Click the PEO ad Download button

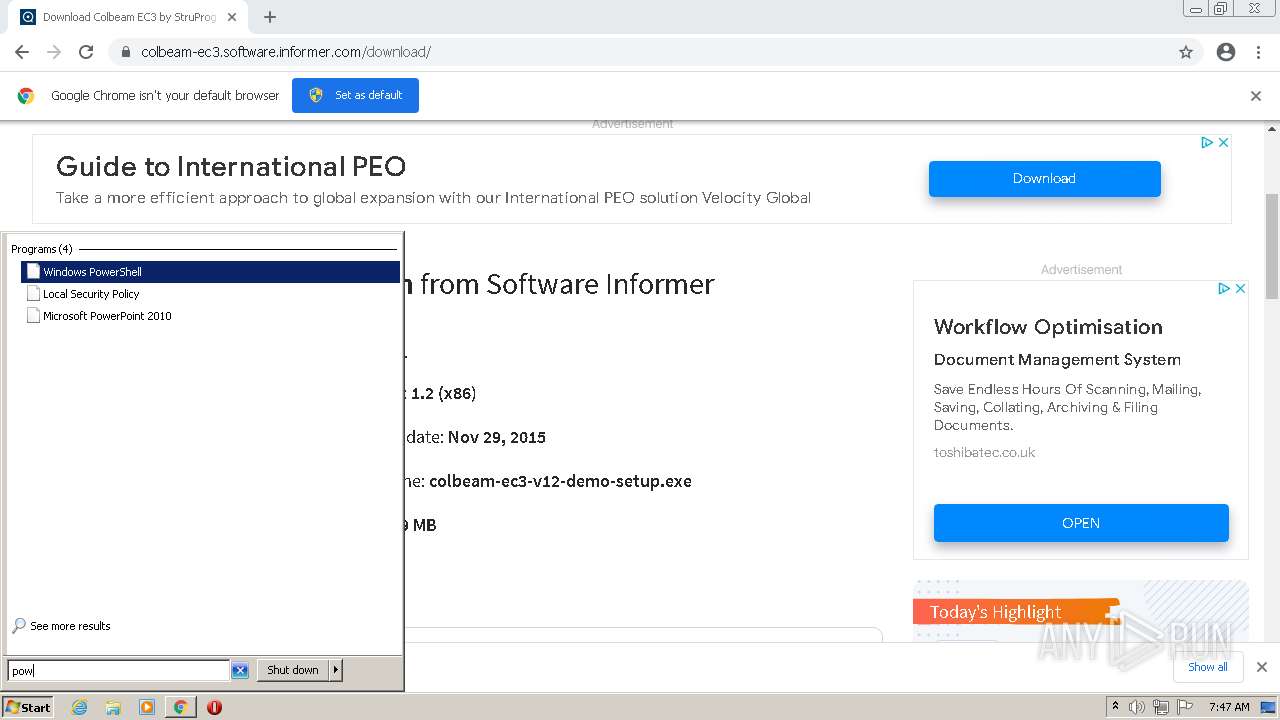click(x=1044, y=178)
